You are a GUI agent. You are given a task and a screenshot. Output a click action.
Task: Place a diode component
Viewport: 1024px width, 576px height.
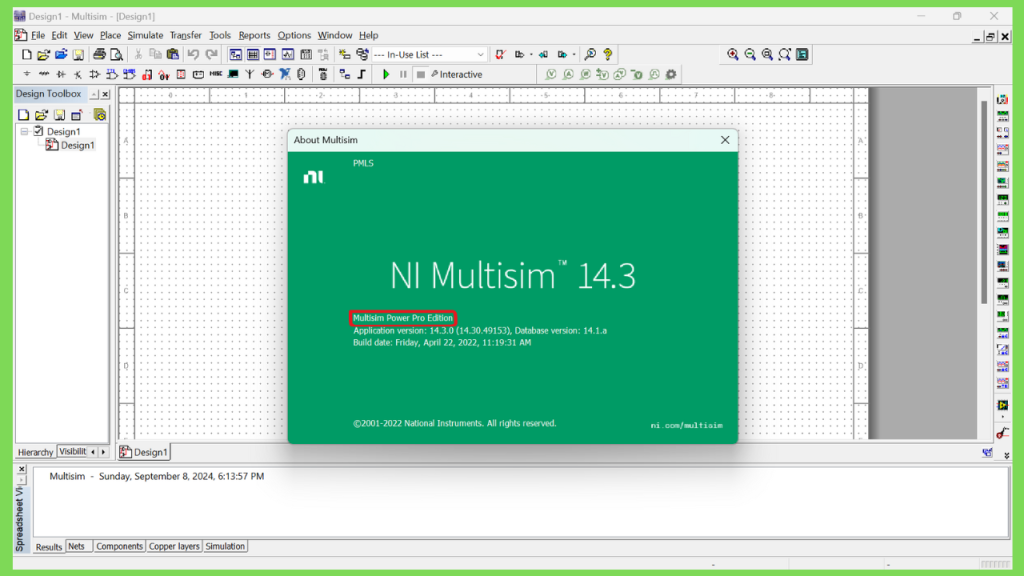coord(61,74)
